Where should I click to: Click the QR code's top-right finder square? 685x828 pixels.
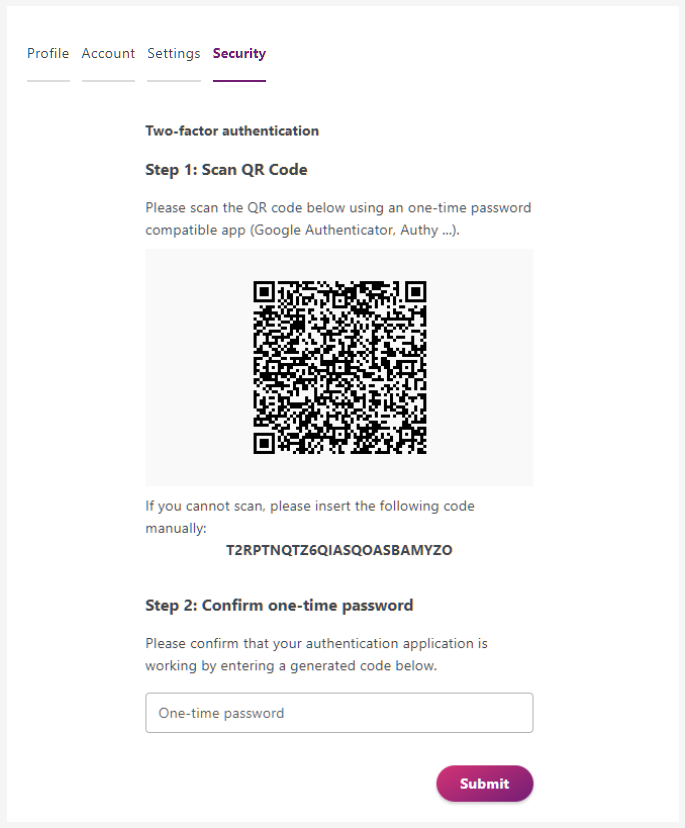coord(415,293)
